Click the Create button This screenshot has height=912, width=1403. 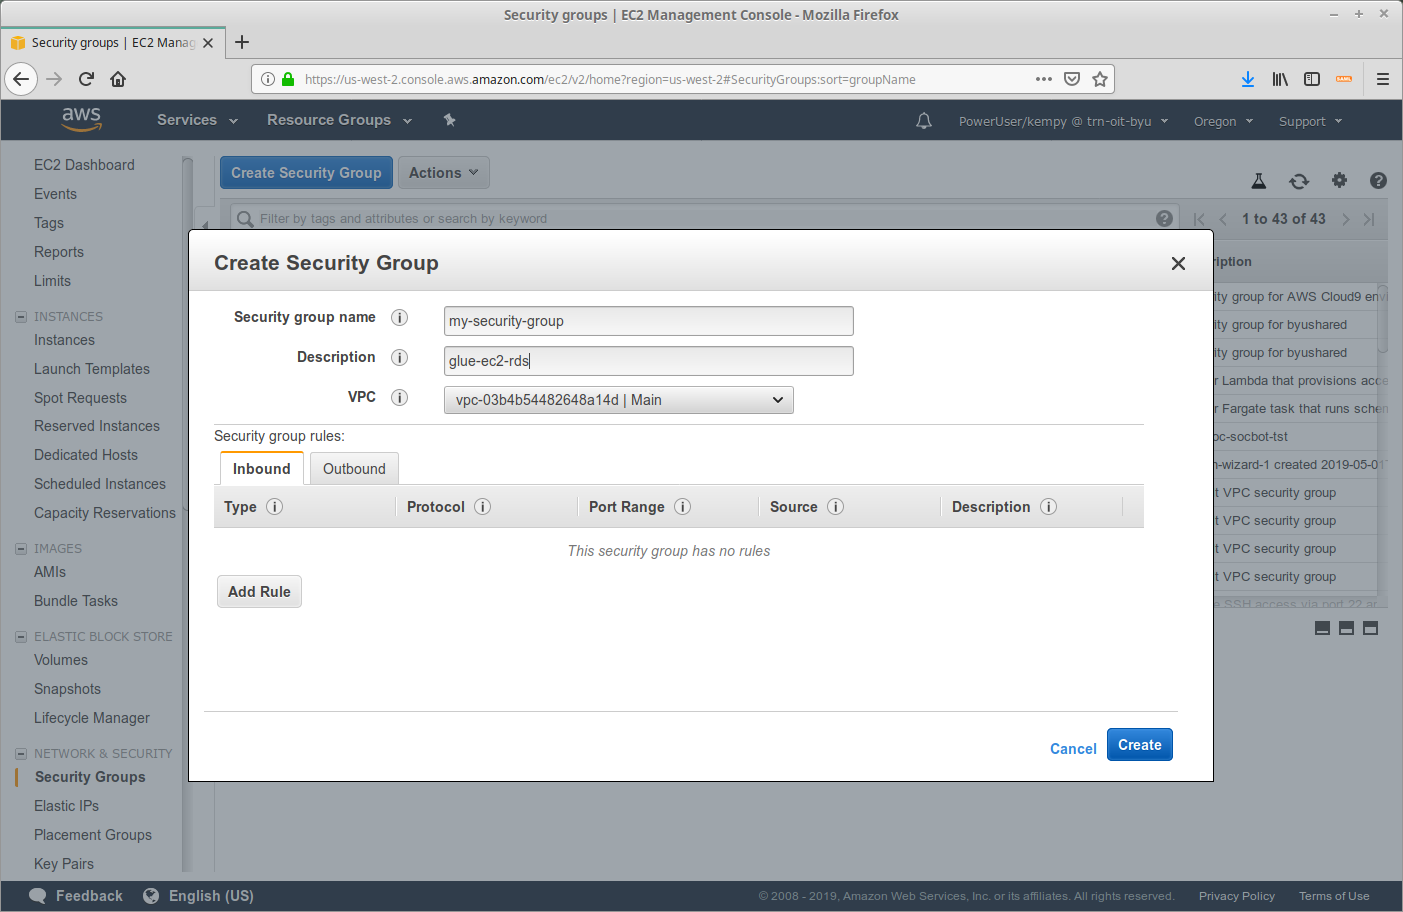pyautogui.click(x=1140, y=745)
